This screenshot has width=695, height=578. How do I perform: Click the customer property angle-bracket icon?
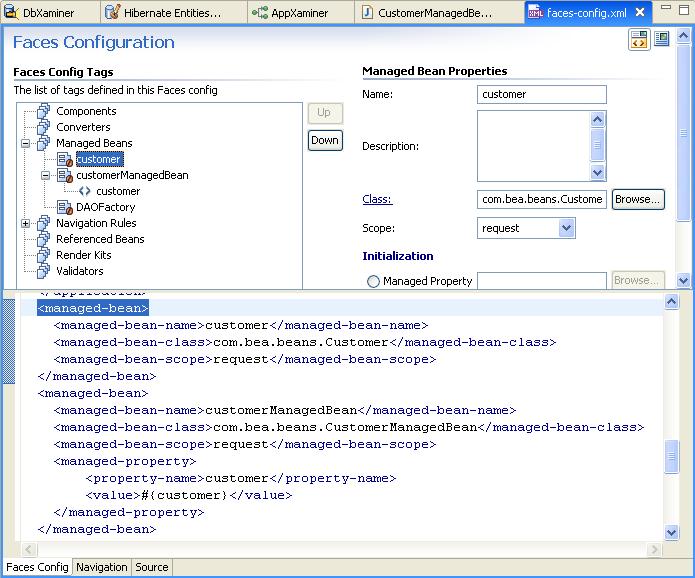[x=85, y=191]
